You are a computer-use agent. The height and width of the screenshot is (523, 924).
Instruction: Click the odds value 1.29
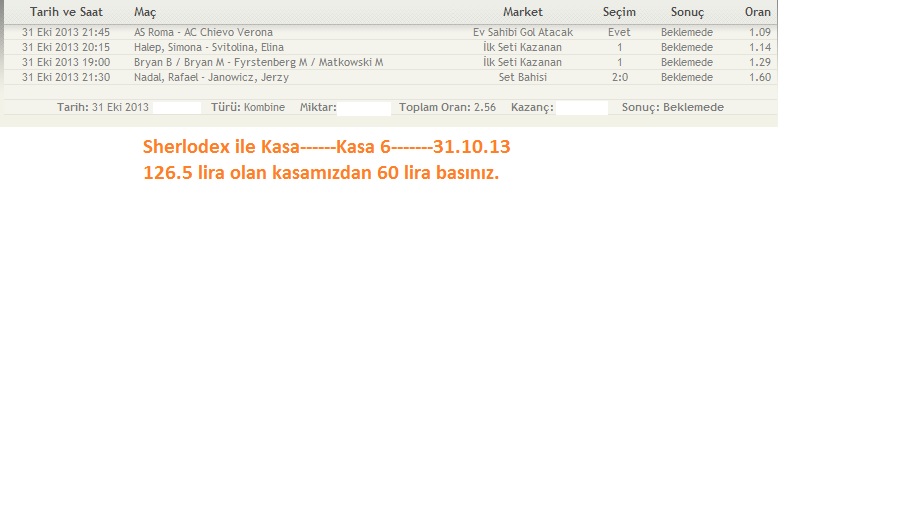[x=760, y=62]
